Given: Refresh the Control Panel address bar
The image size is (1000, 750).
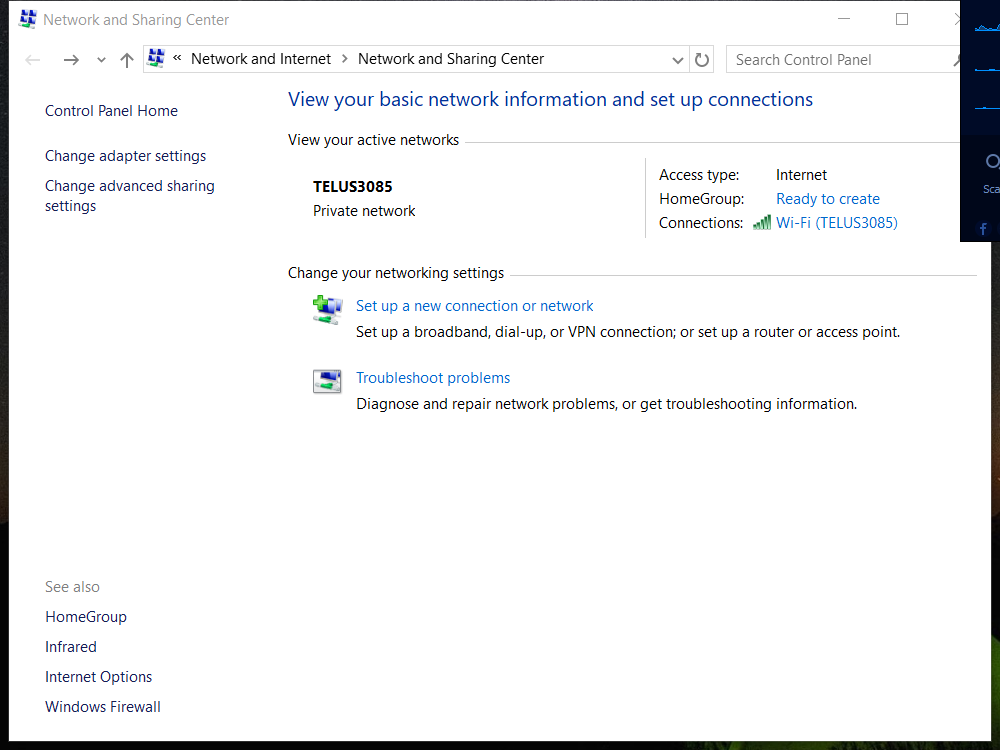Looking at the screenshot, I should [702, 60].
